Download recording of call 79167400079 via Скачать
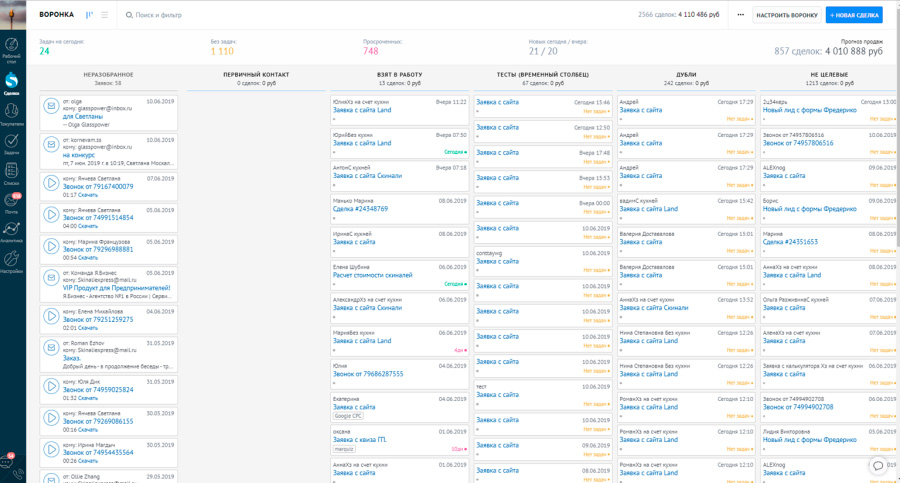Image resolution: width=900 pixels, height=483 pixels. click(88, 195)
